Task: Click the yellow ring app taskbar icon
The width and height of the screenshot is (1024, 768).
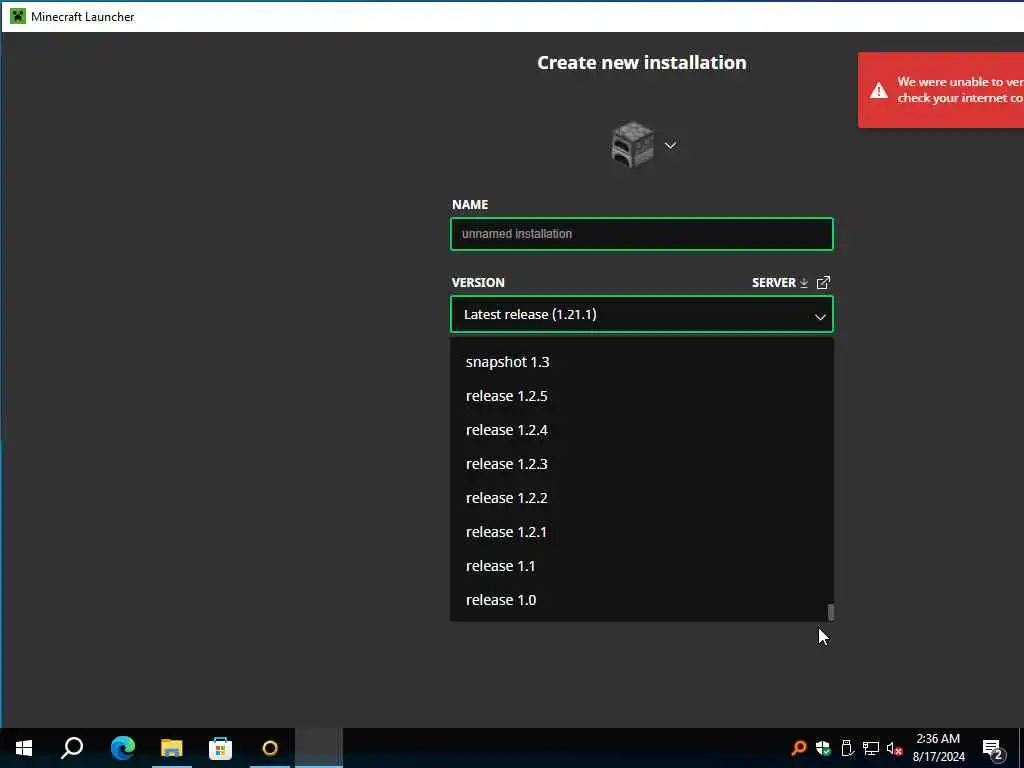Action: pyautogui.click(x=270, y=748)
